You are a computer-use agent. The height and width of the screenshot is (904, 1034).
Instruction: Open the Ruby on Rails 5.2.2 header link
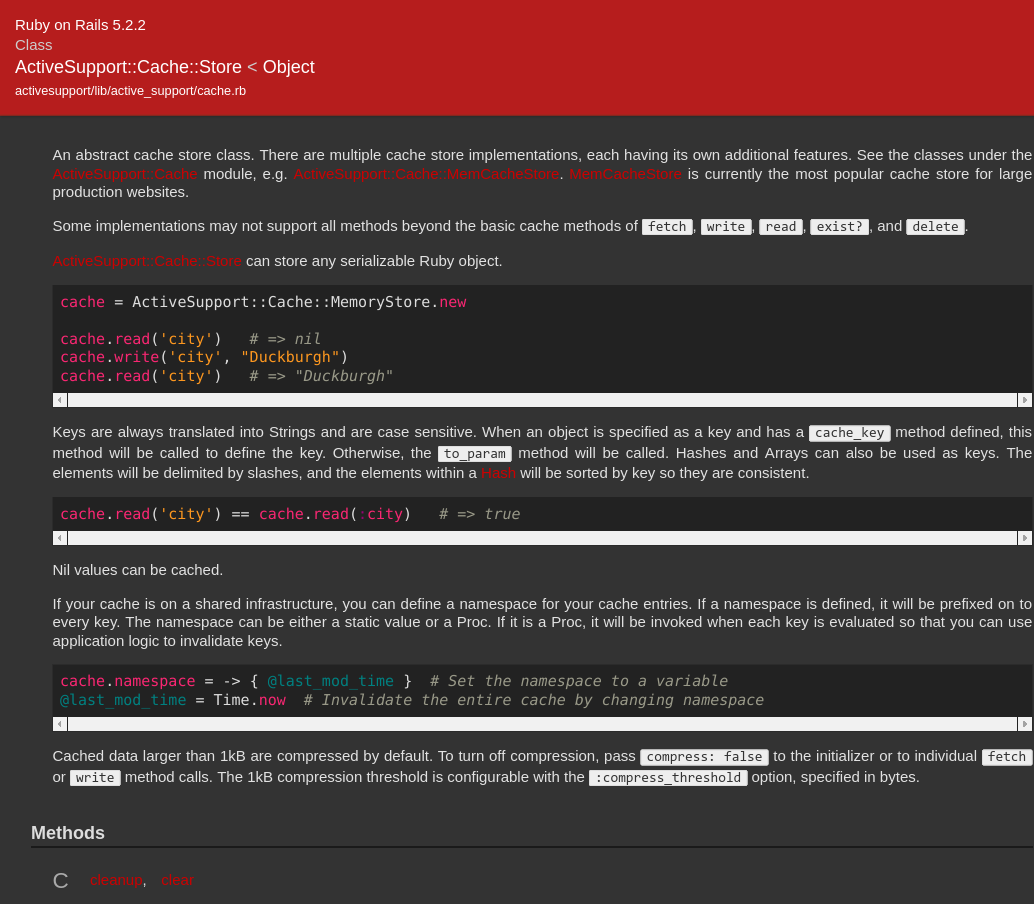coord(80,25)
